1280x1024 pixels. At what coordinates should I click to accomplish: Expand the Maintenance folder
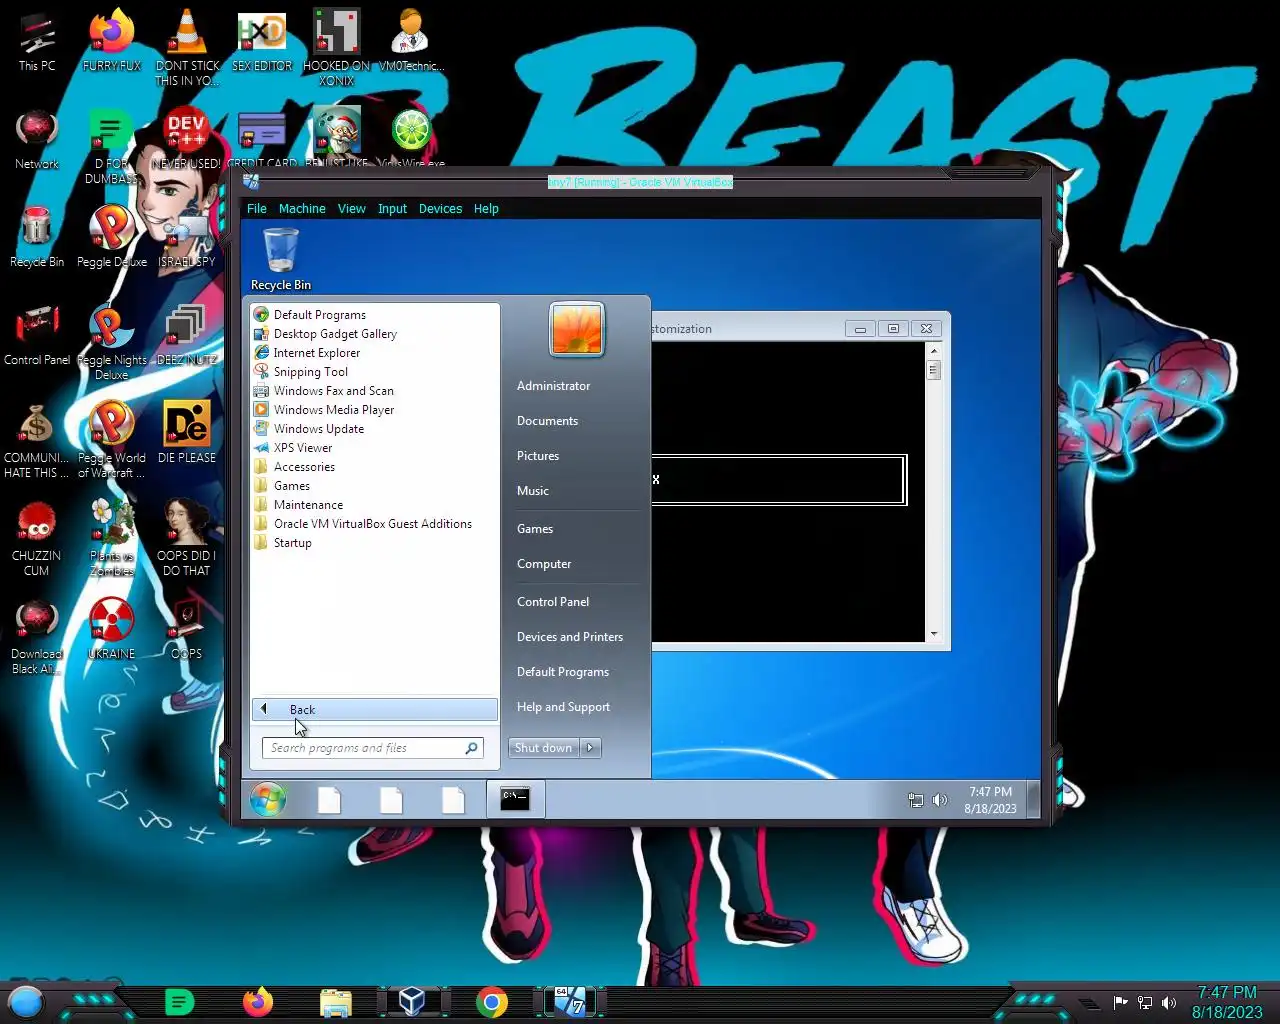point(375,505)
